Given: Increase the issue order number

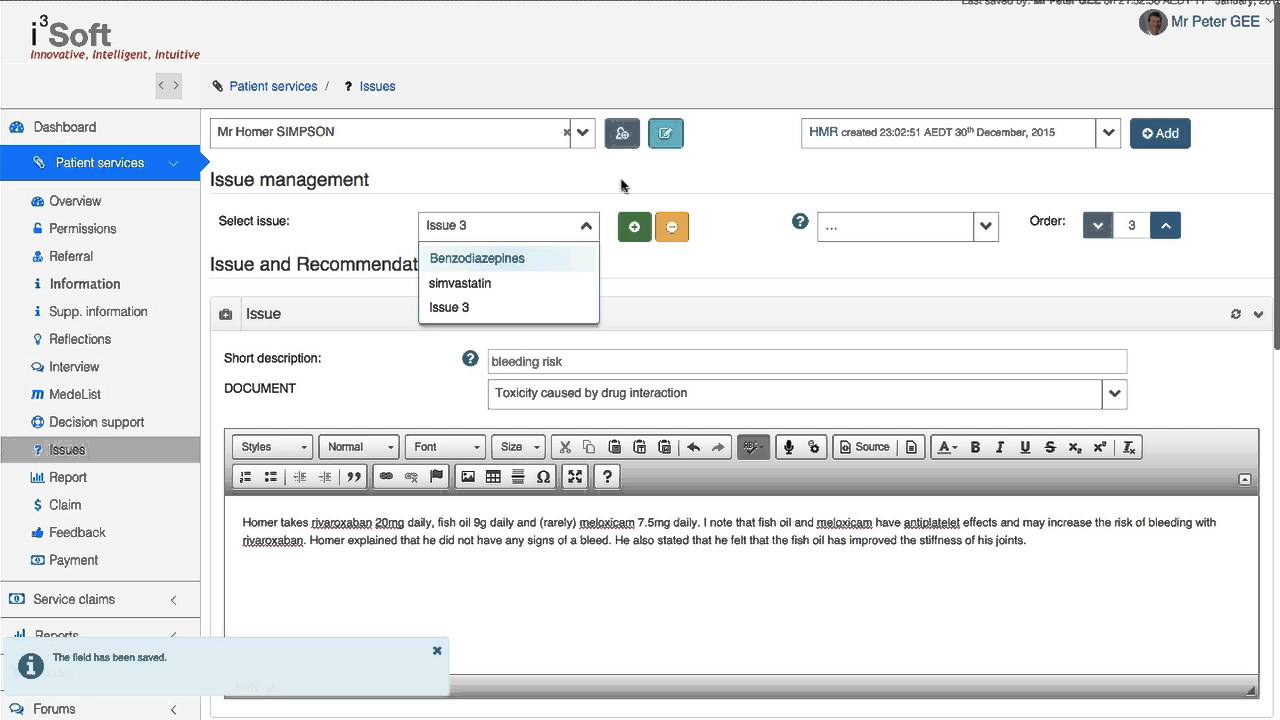Looking at the screenshot, I should 1165,225.
